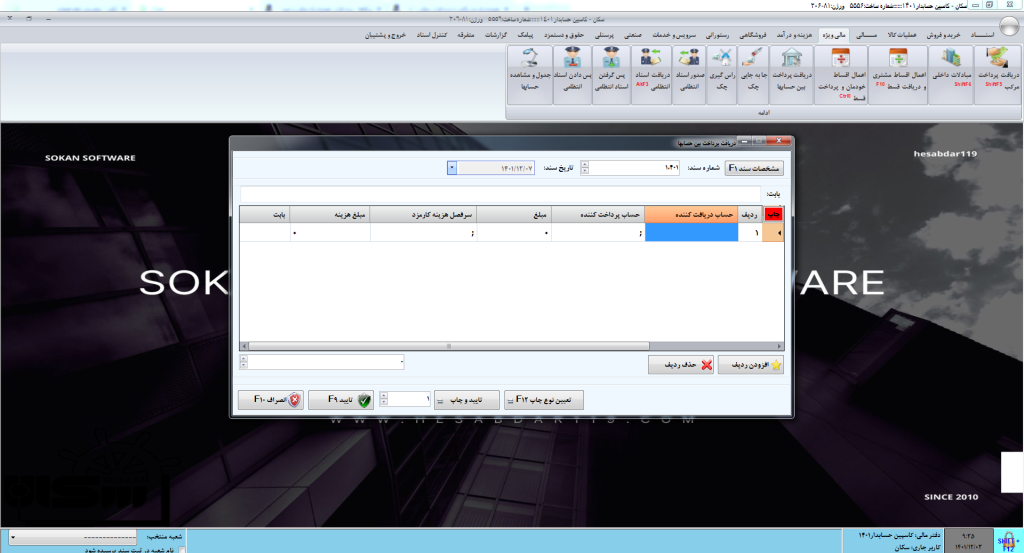Click the حساب پرداخت کننده column header
1024x553 pixels.
pyautogui.click(x=598, y=214)
